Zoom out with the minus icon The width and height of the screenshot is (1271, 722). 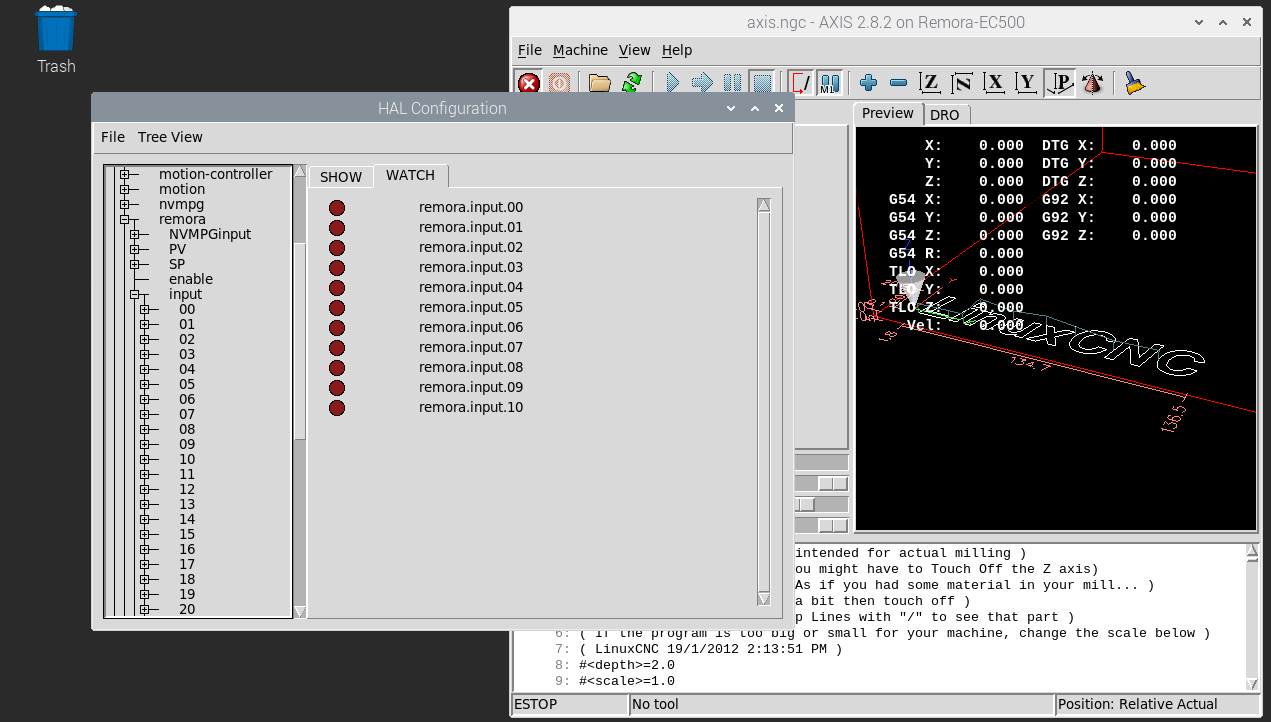pyautogui.click(x=898, y=83)
